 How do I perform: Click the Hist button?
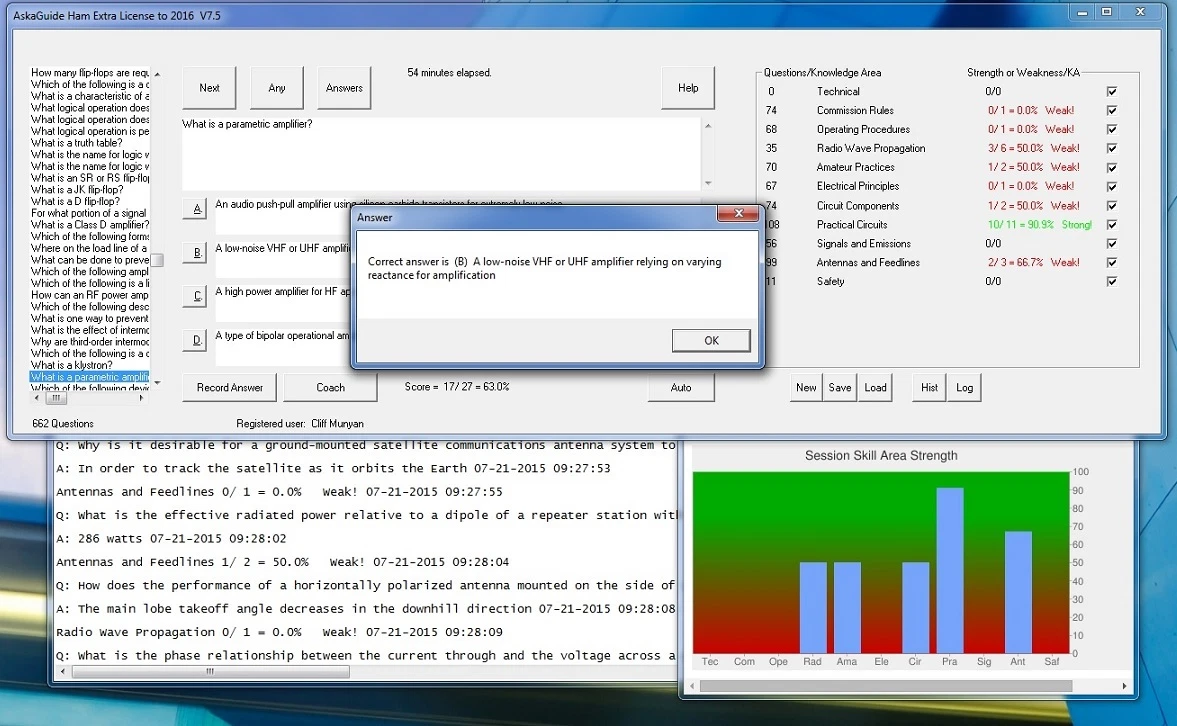[929, 387]
